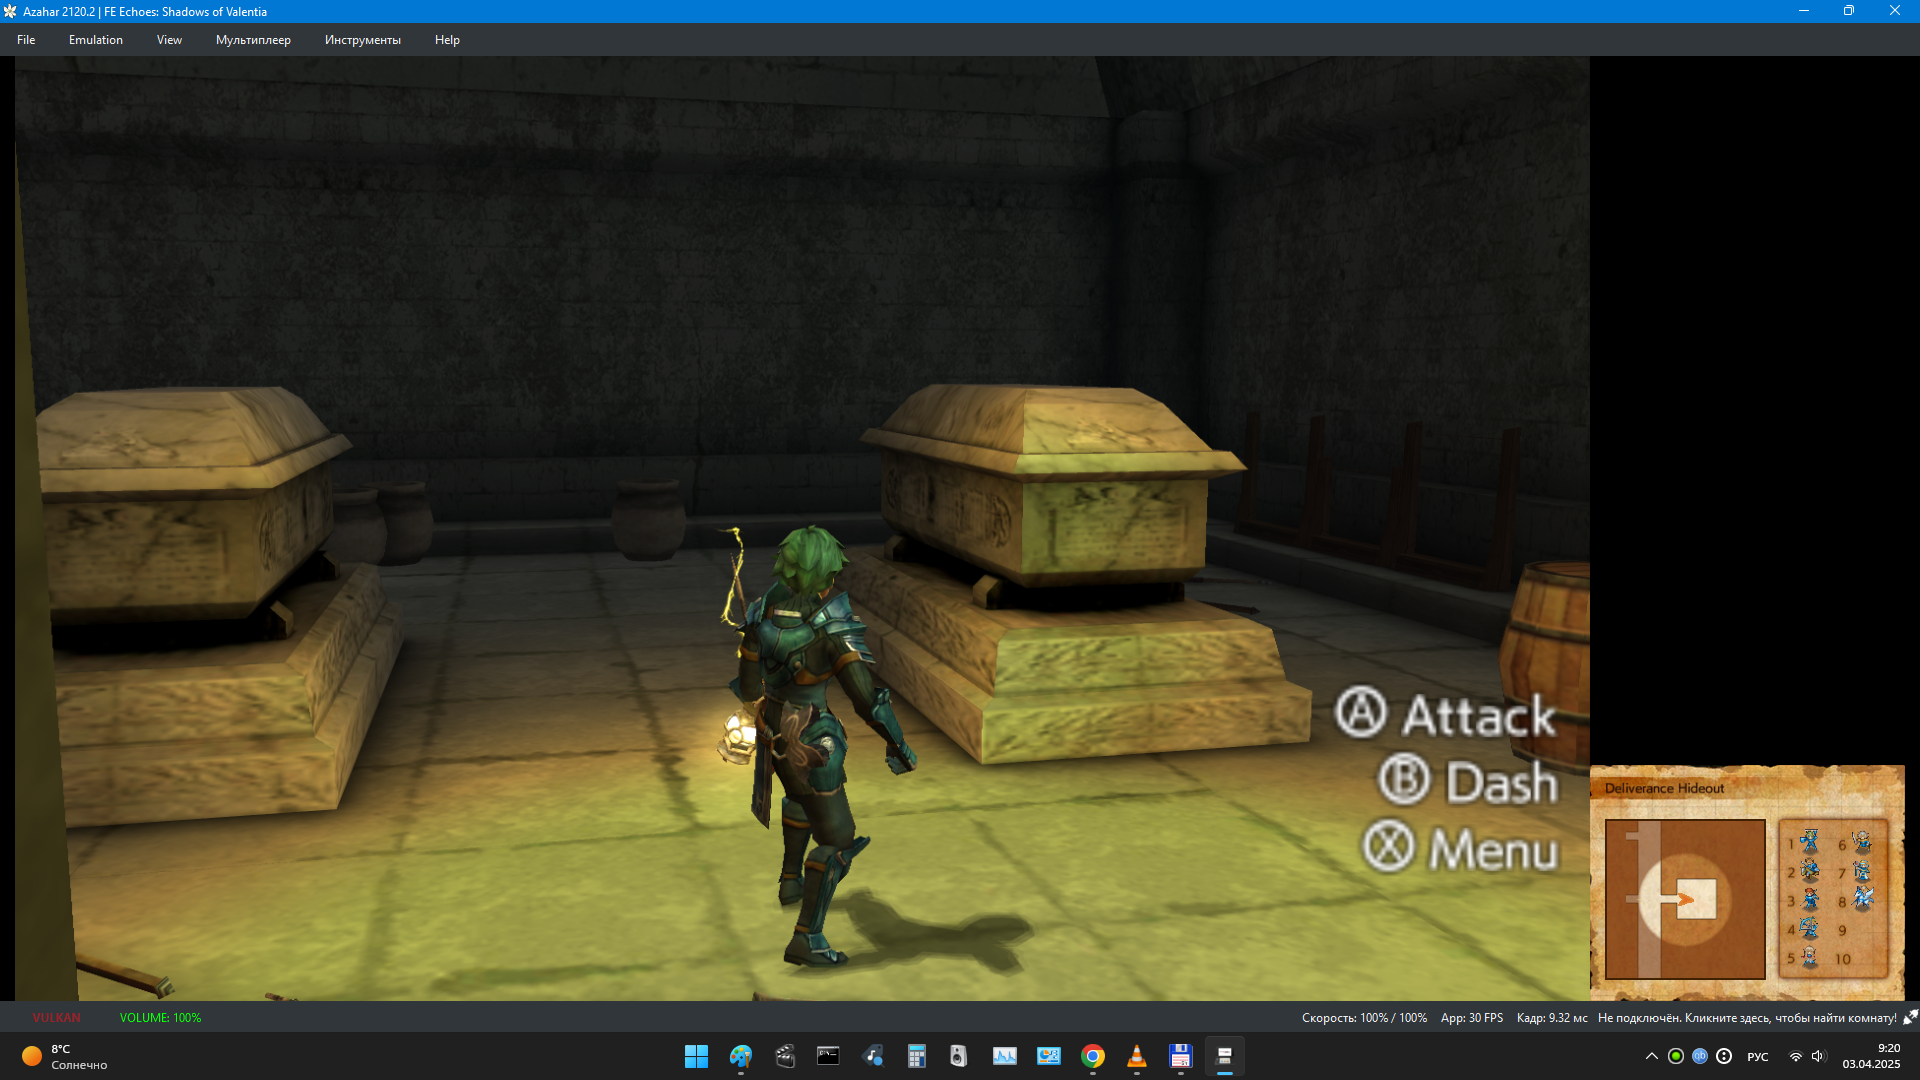Open the system volume tray icon
Screen dimensions: 1920x1080
click(x=1818, y=1056)
